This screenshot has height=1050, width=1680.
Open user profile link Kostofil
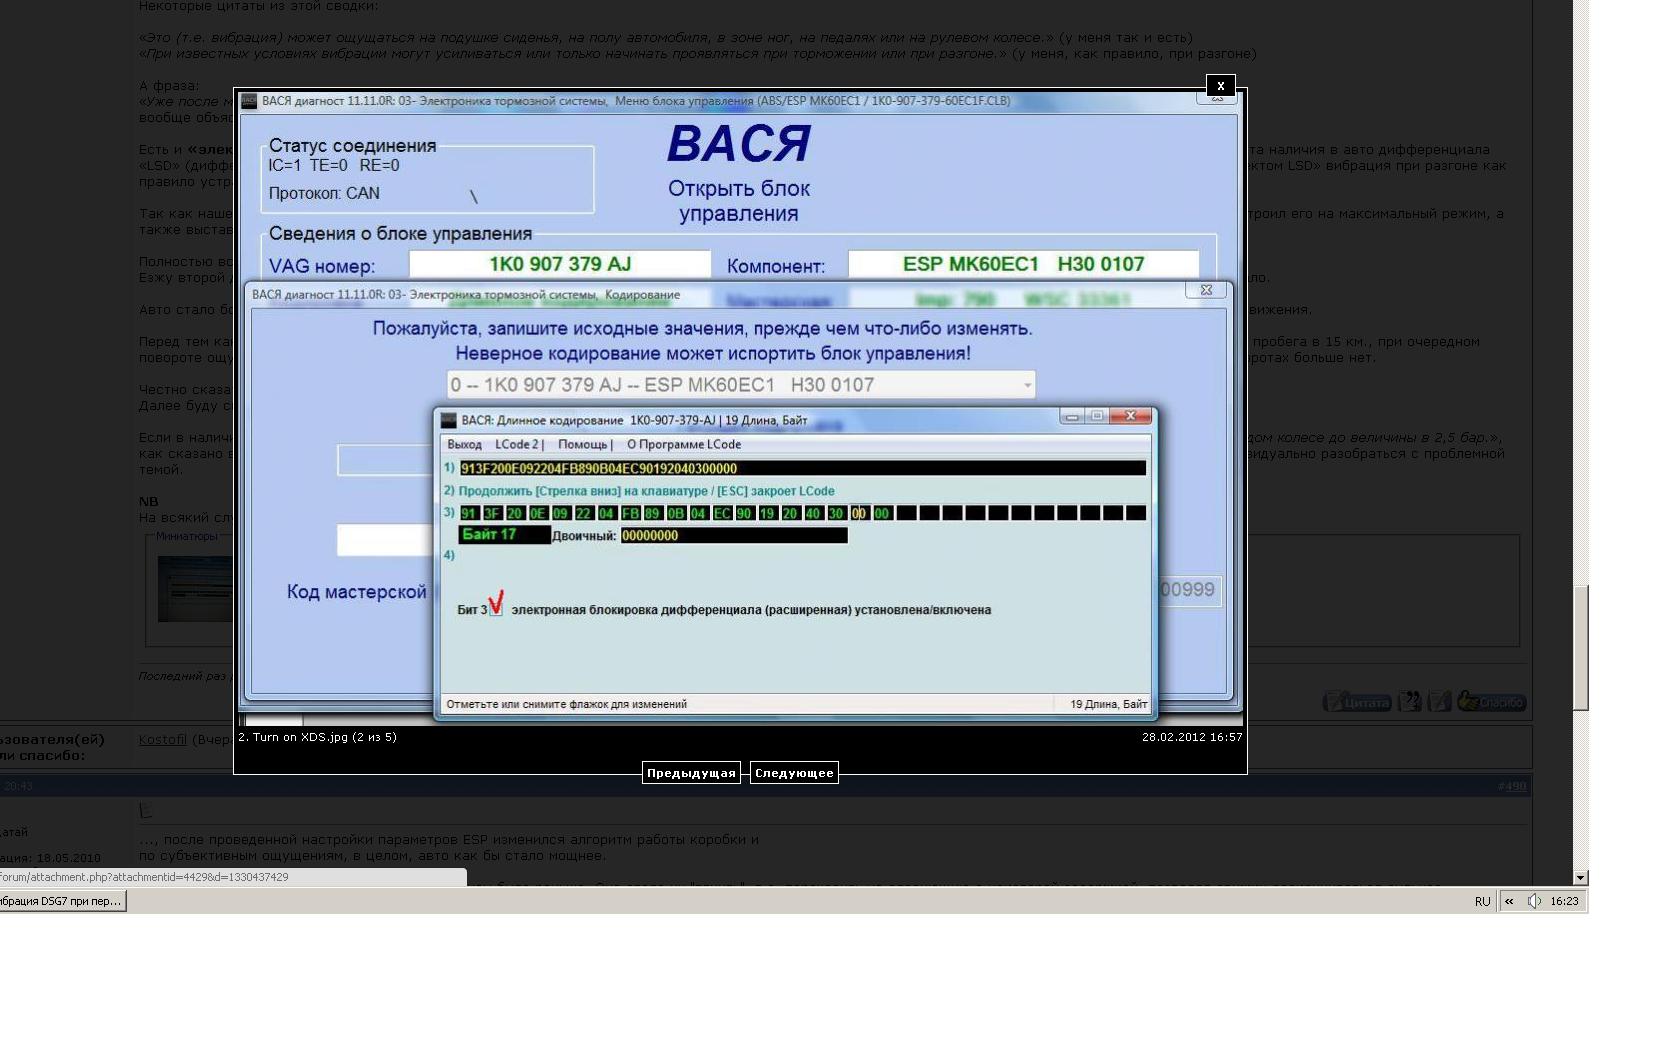point(163,739)
